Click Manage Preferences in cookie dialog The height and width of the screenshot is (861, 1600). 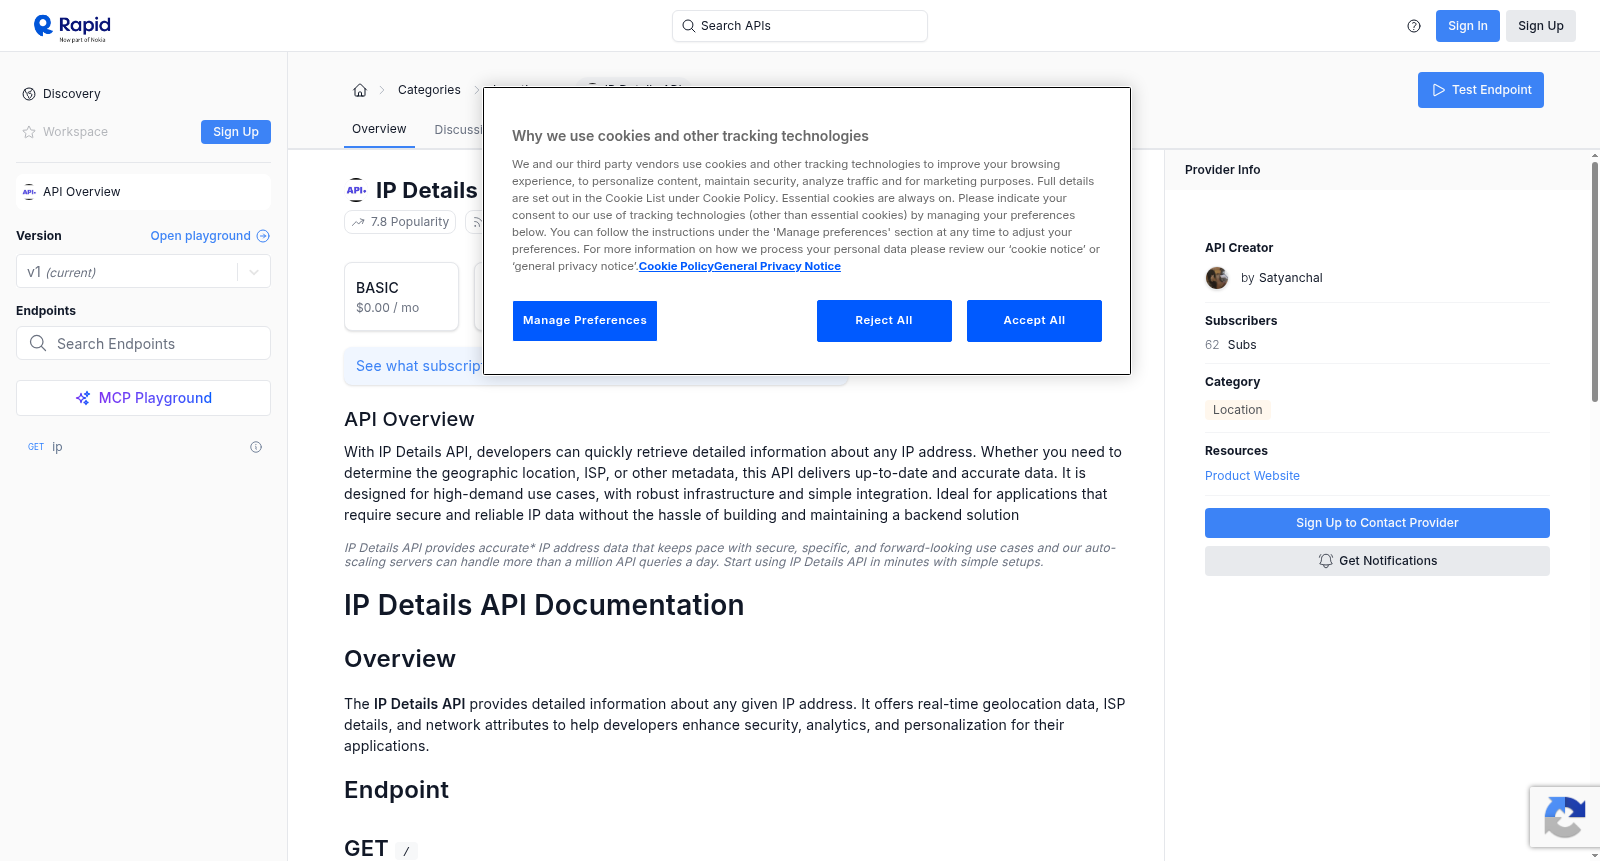point(585,321)
